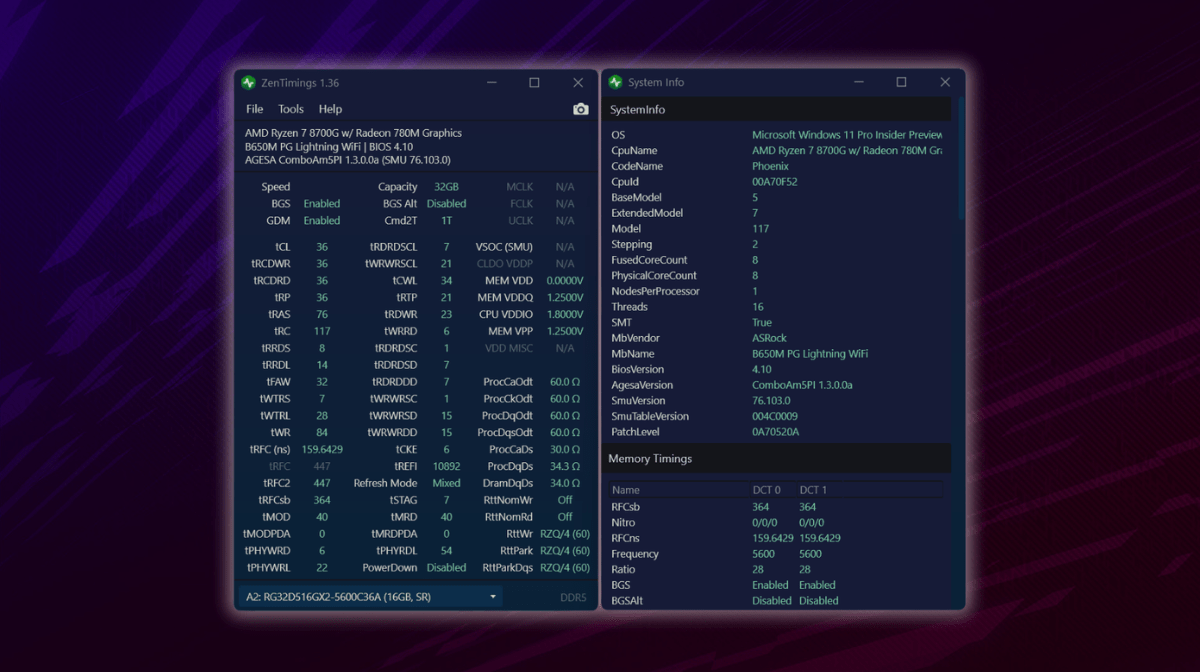Maximize the ZenTimings 1.36 window

[534, 82]
